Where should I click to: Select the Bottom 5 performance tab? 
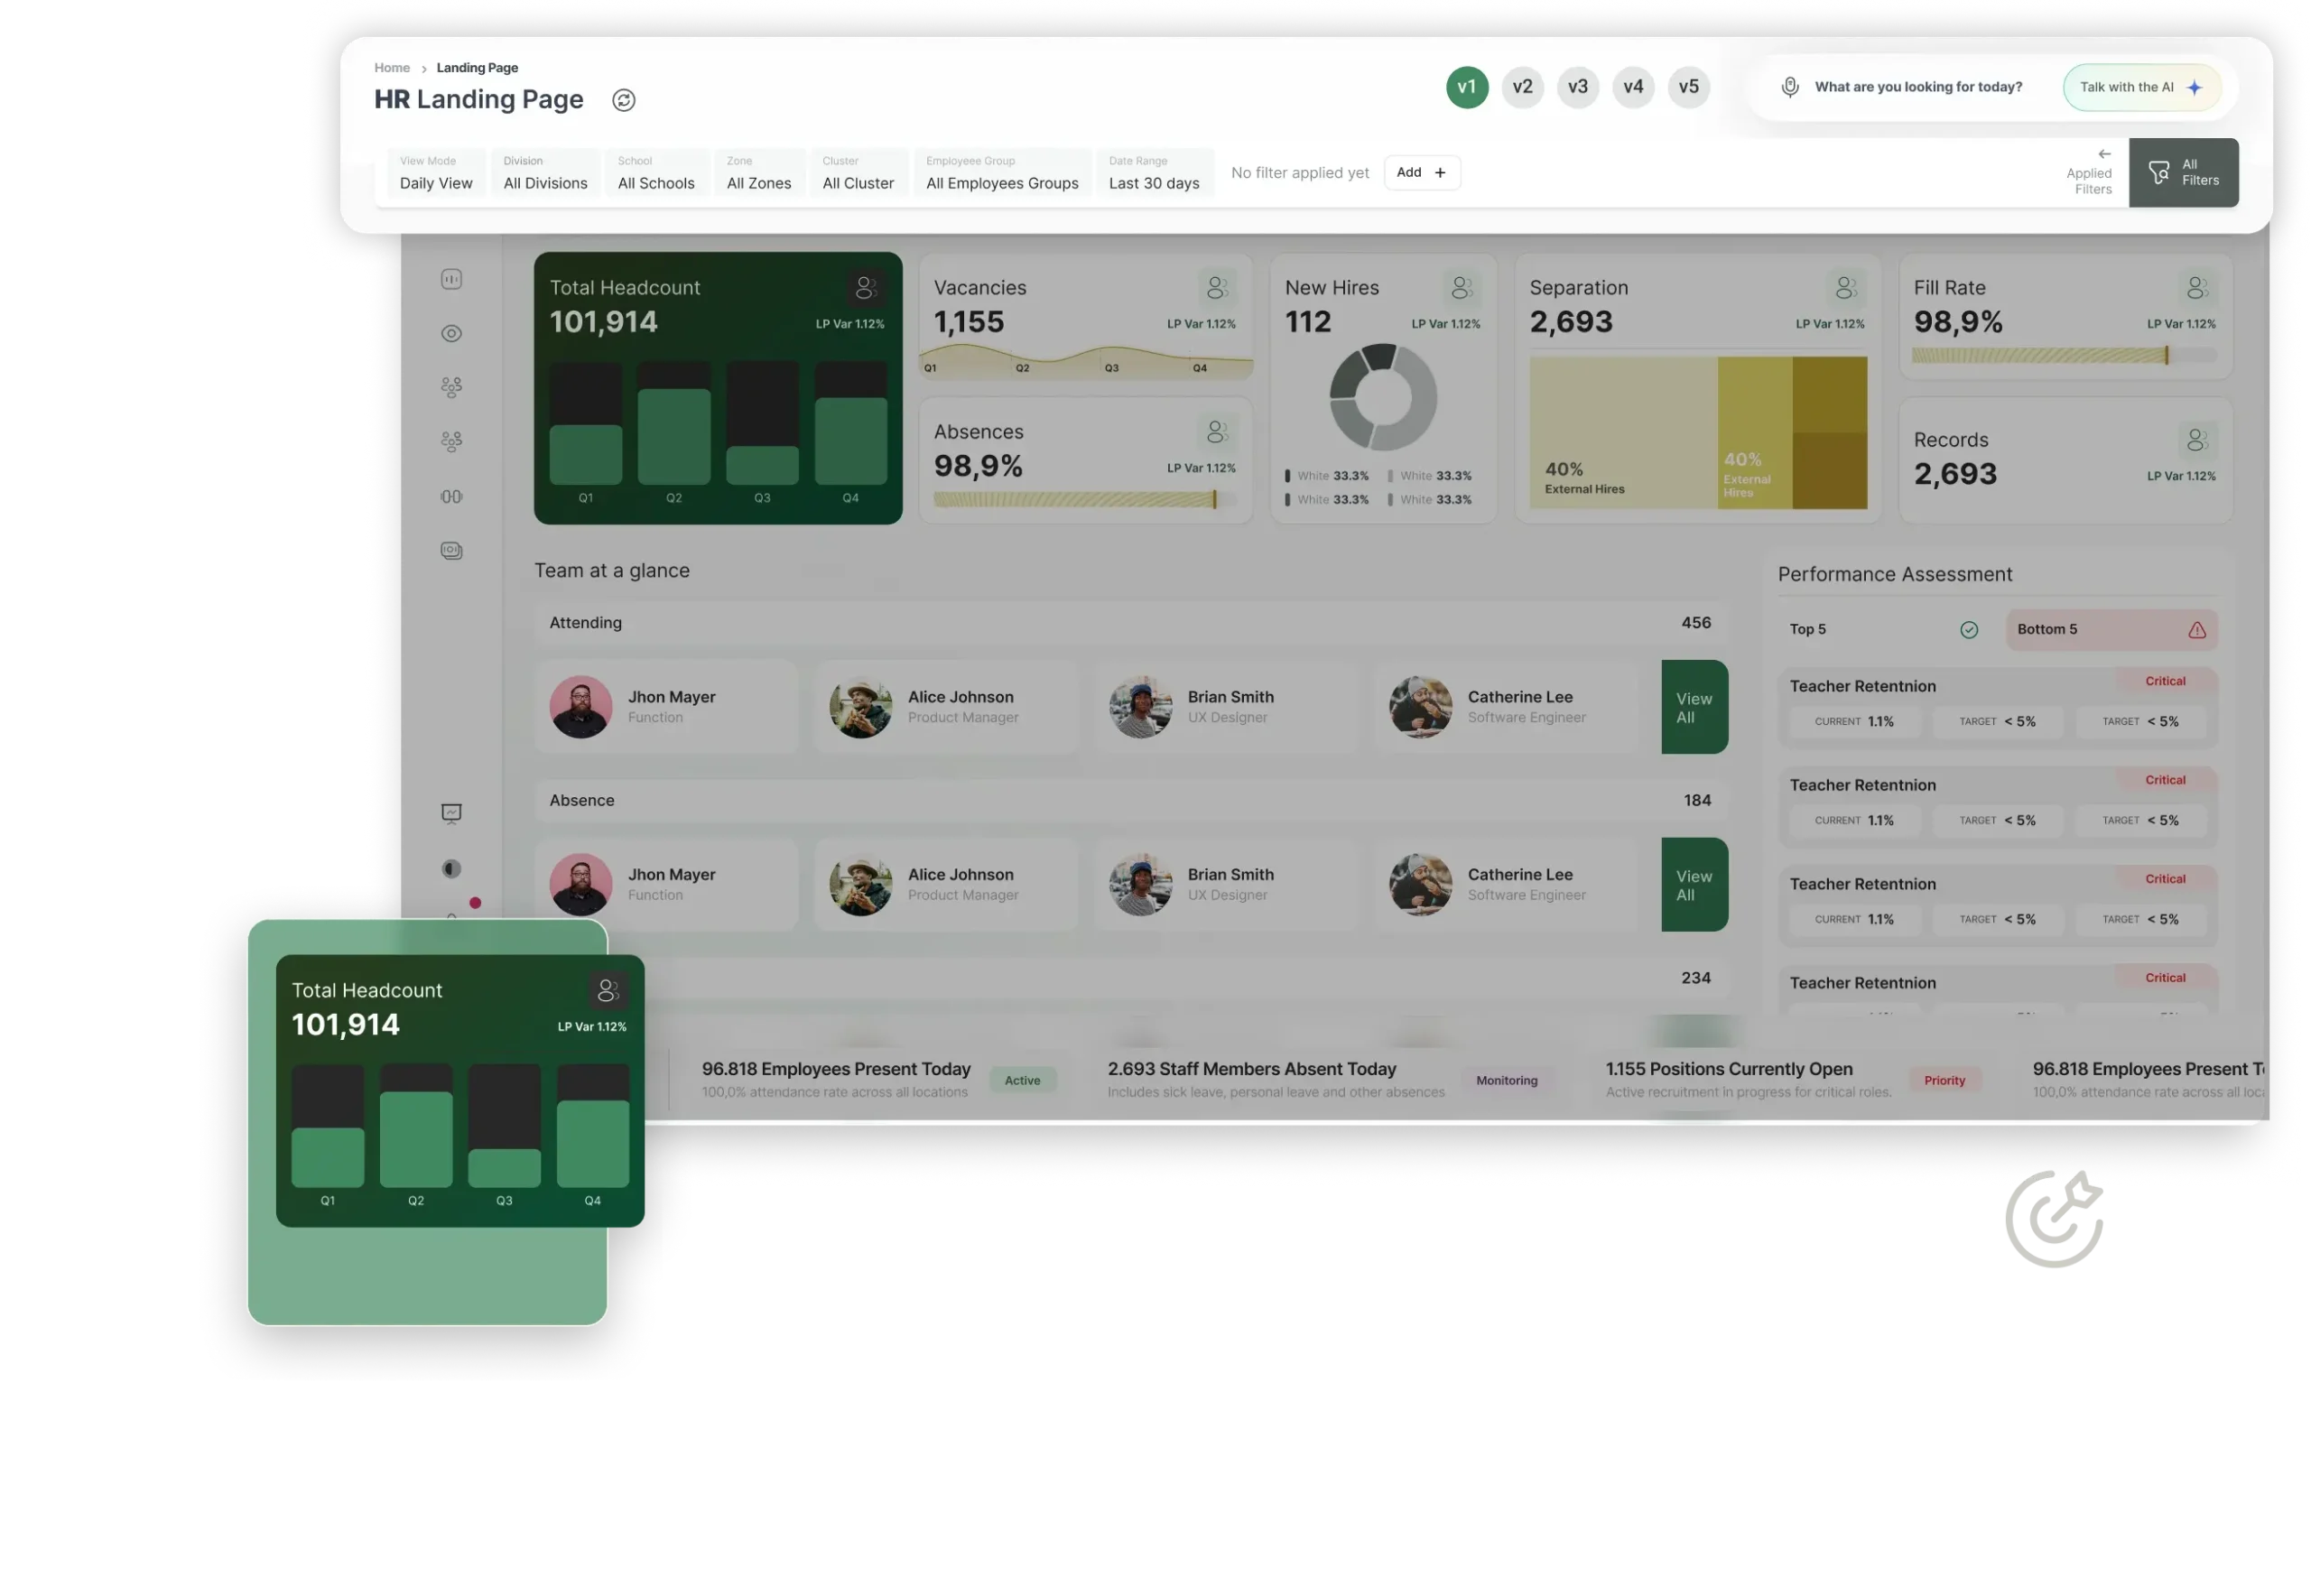click(x=2111, y=629)
